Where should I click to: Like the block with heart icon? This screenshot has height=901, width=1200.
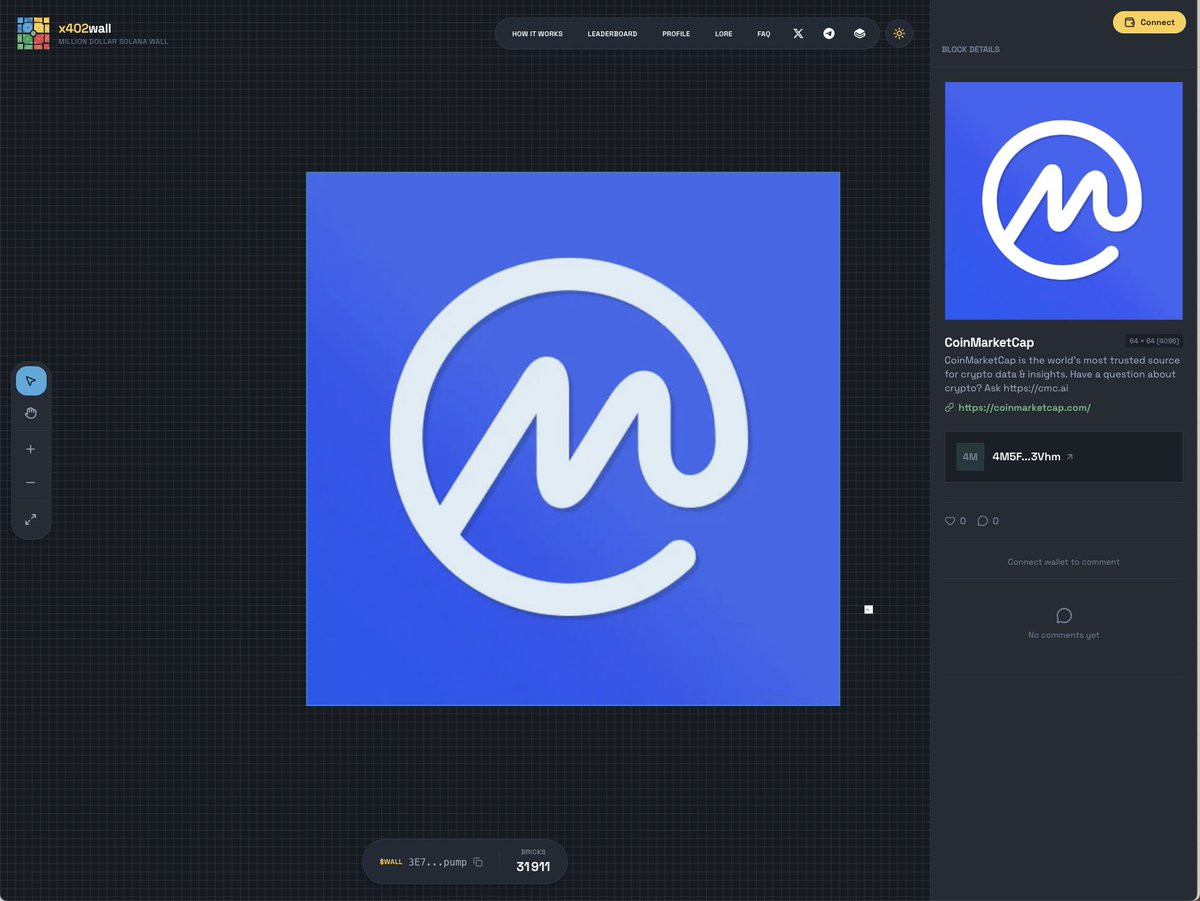[950, 521]
